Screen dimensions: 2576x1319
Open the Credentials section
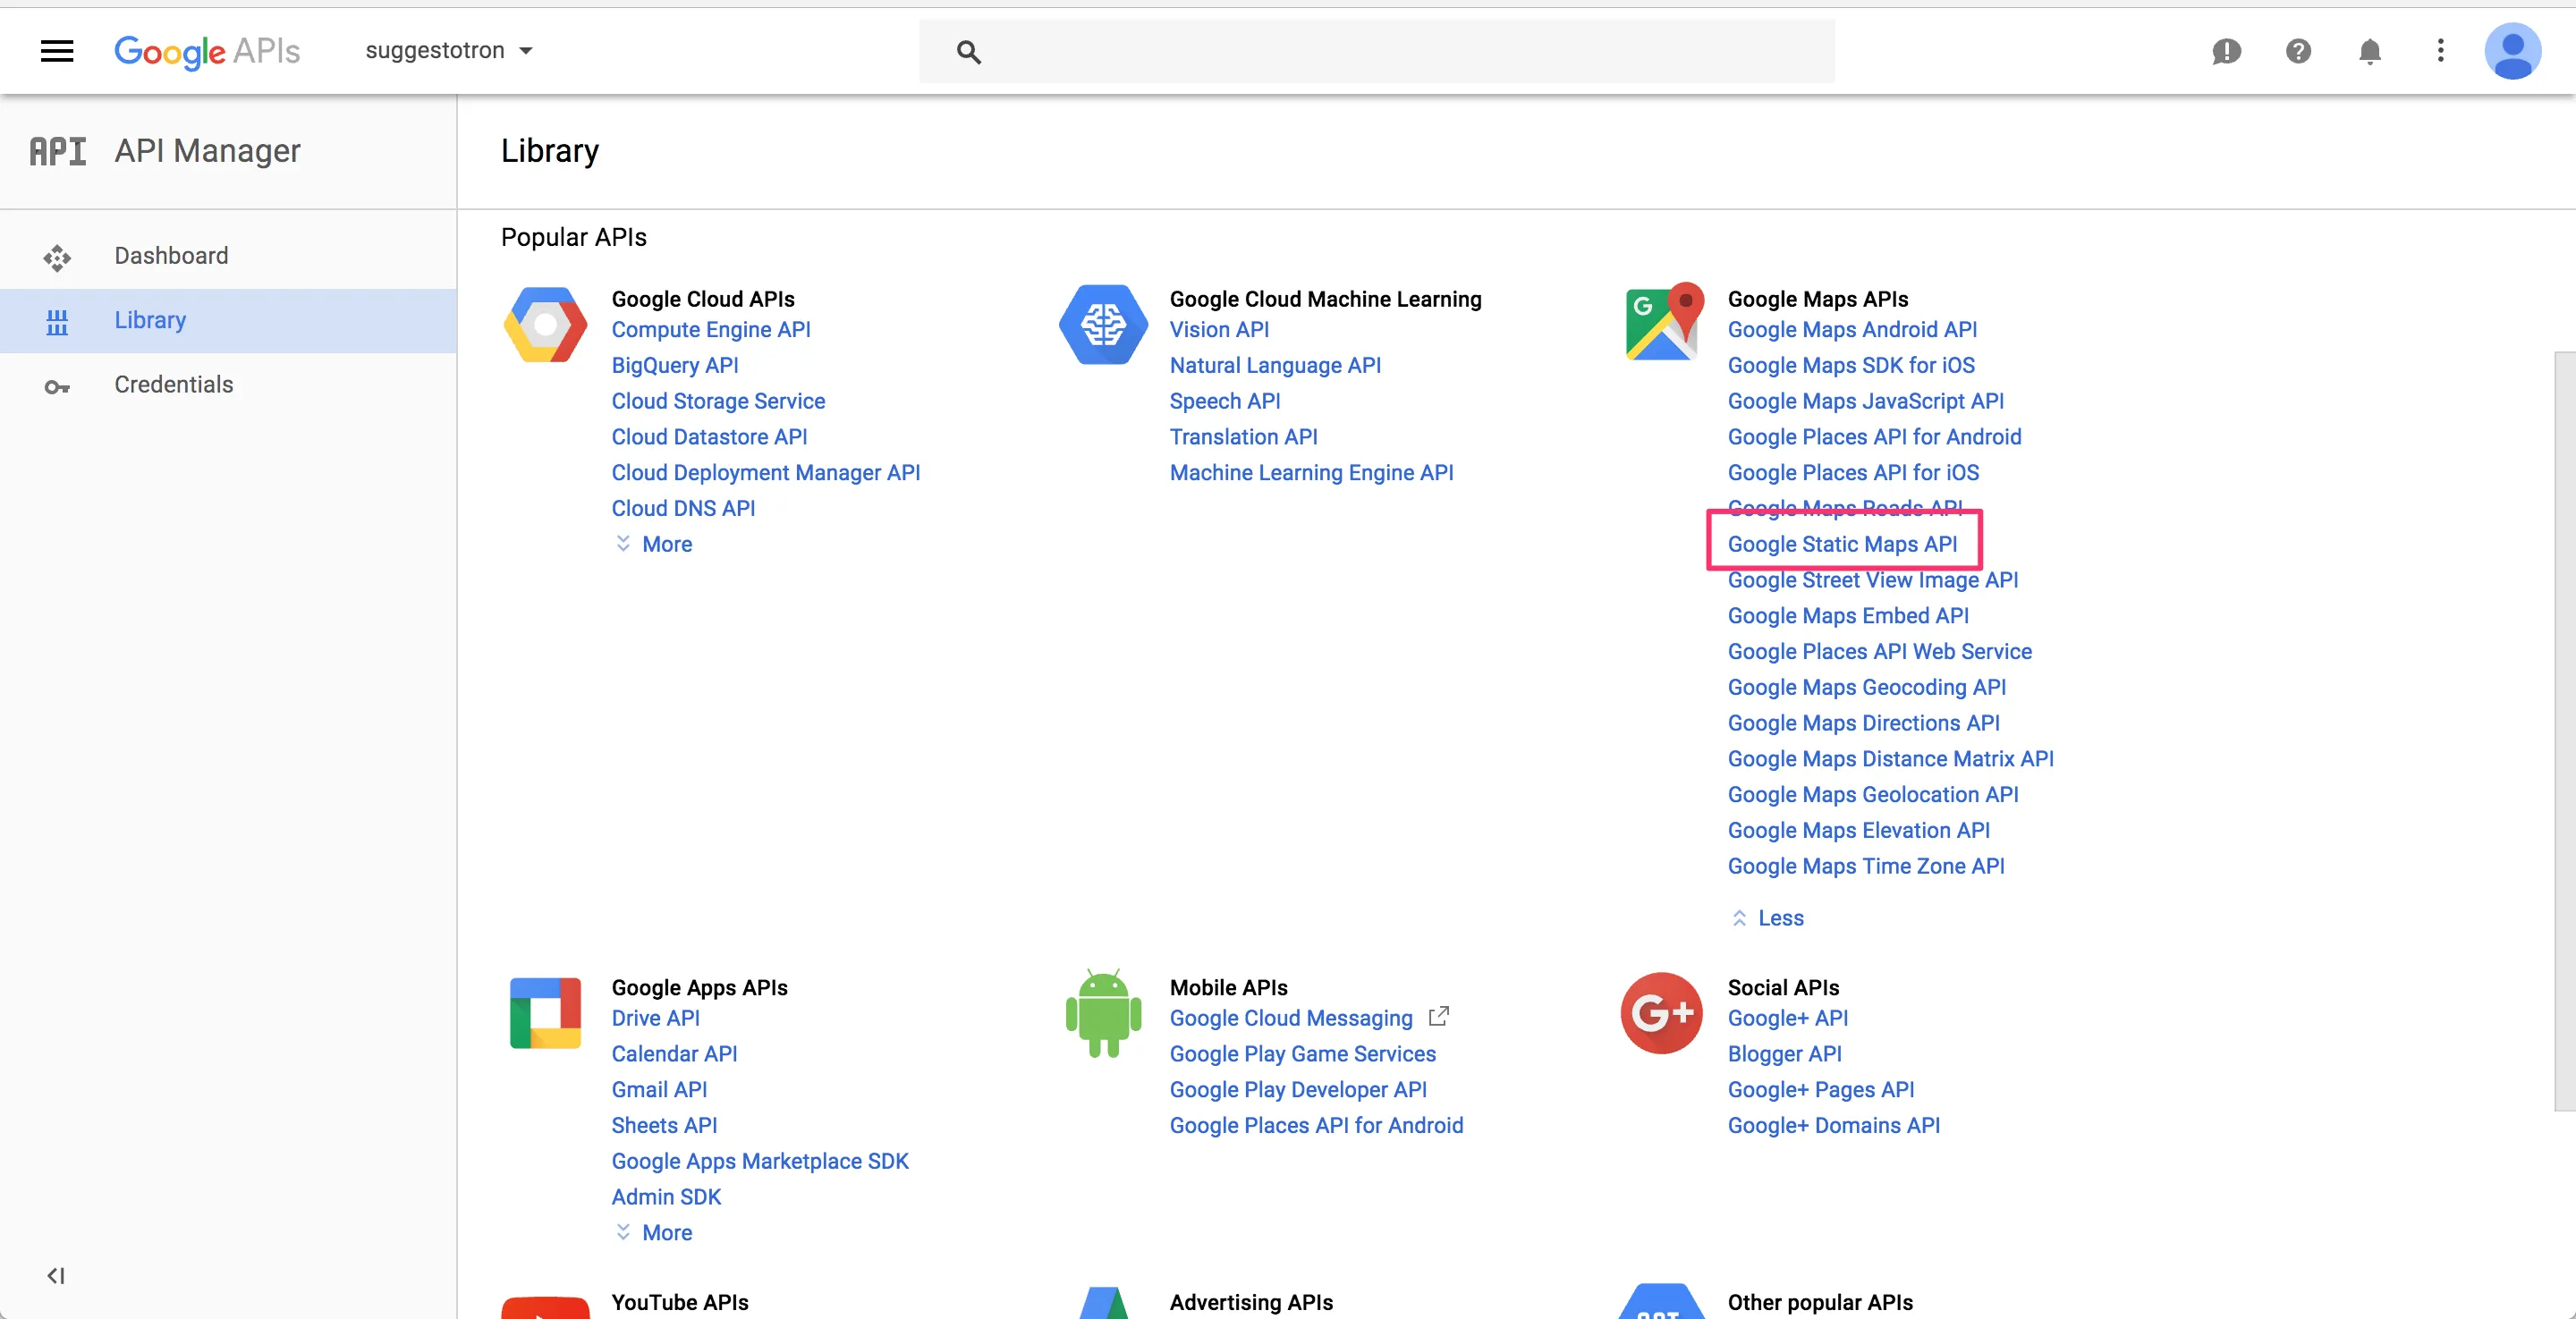173,384
